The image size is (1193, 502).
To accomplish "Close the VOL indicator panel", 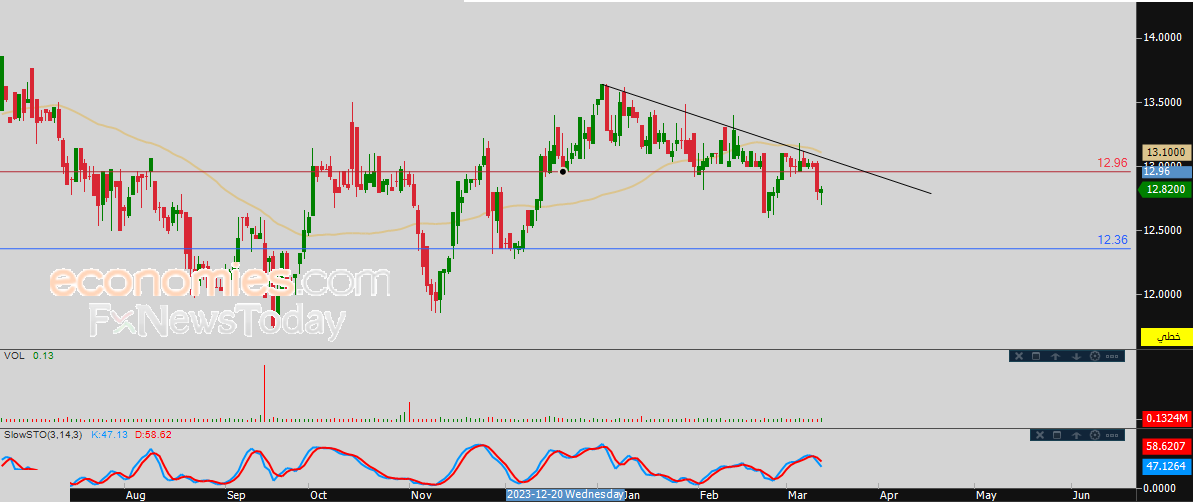I will [1019, 356].
